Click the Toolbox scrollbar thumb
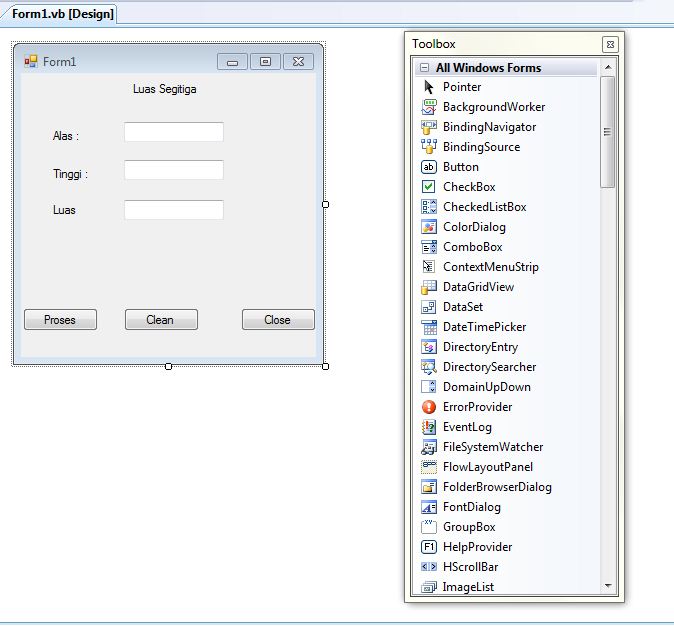This screenshot has height=626, width=674. tap(607, 132)
